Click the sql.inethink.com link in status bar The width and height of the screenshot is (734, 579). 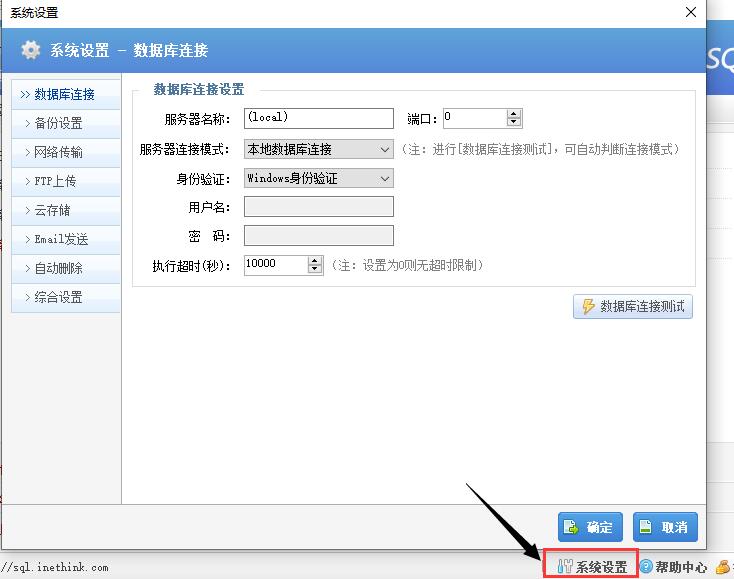[55, 567]
